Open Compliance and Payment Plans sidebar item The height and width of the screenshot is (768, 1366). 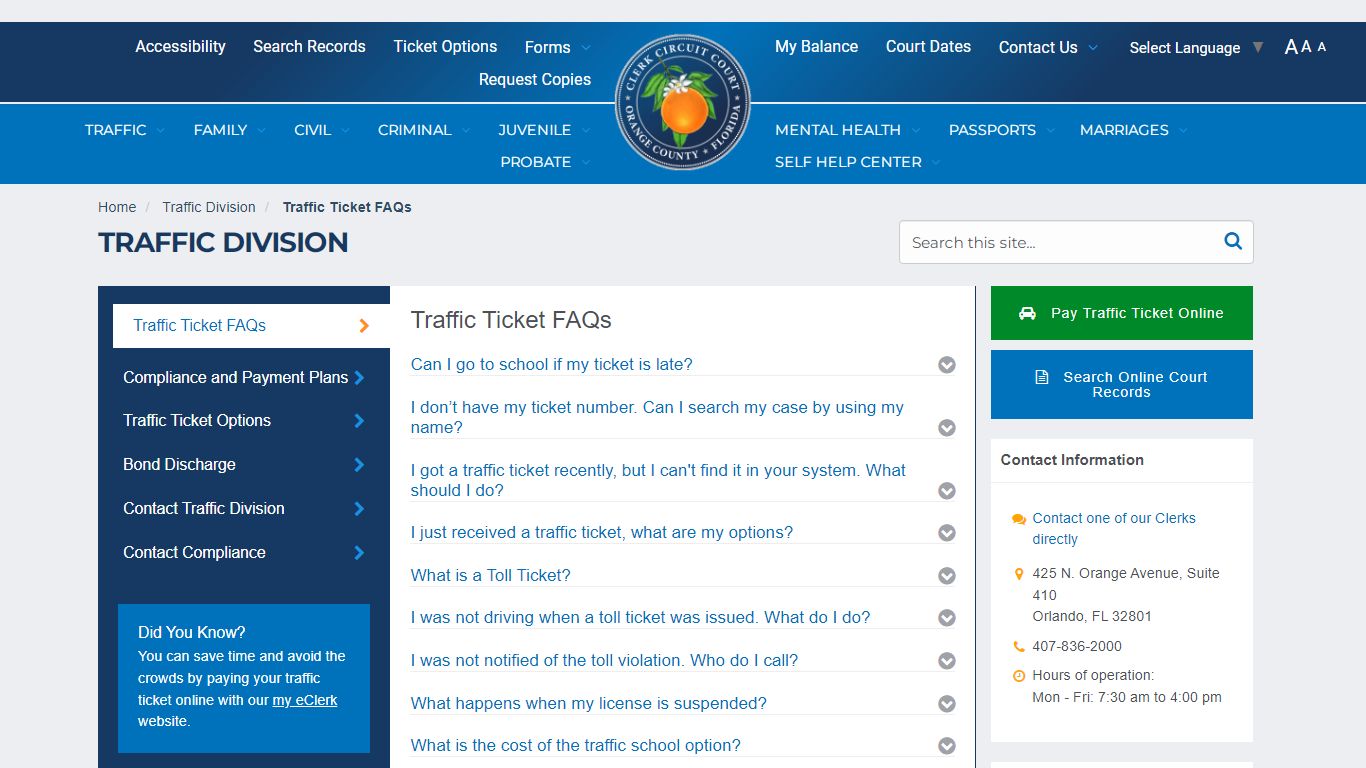coord(236,377)
